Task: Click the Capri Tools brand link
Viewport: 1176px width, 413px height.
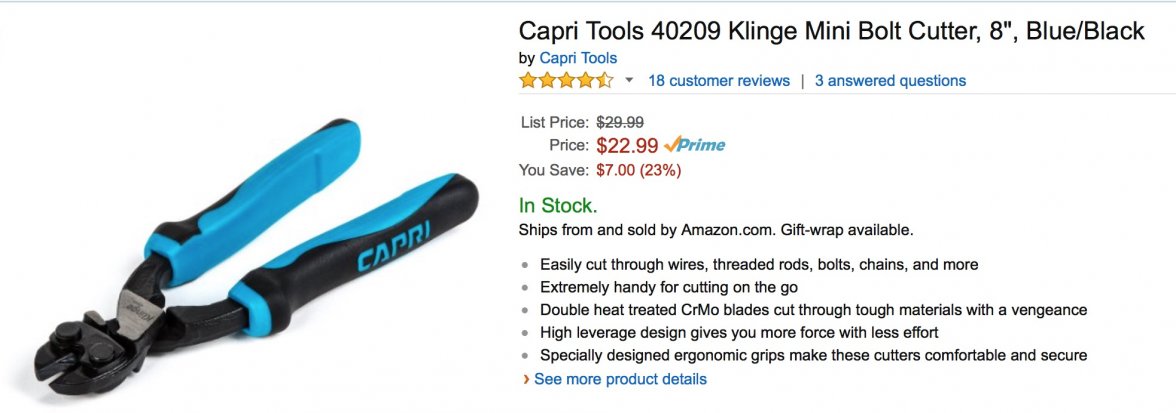Action: point(578,58)
